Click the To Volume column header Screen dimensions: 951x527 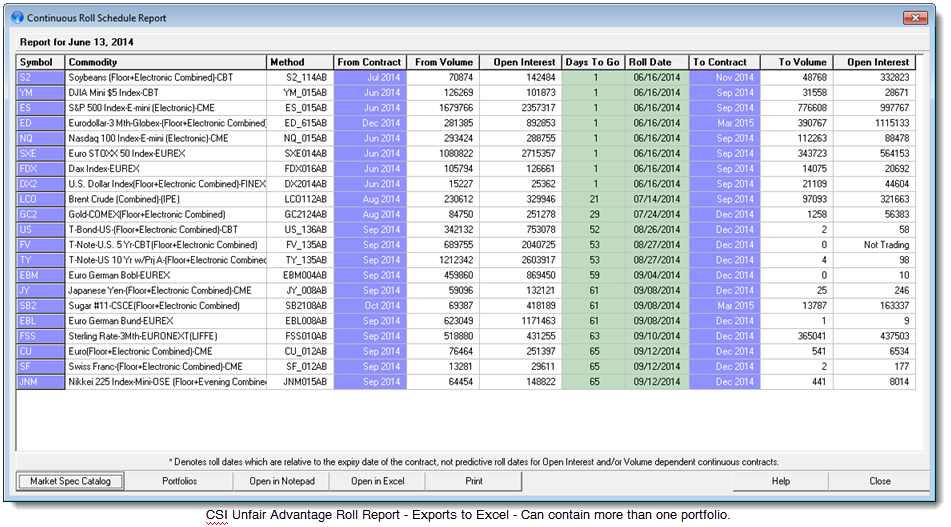pyautogui.click(x=796, y=62)
